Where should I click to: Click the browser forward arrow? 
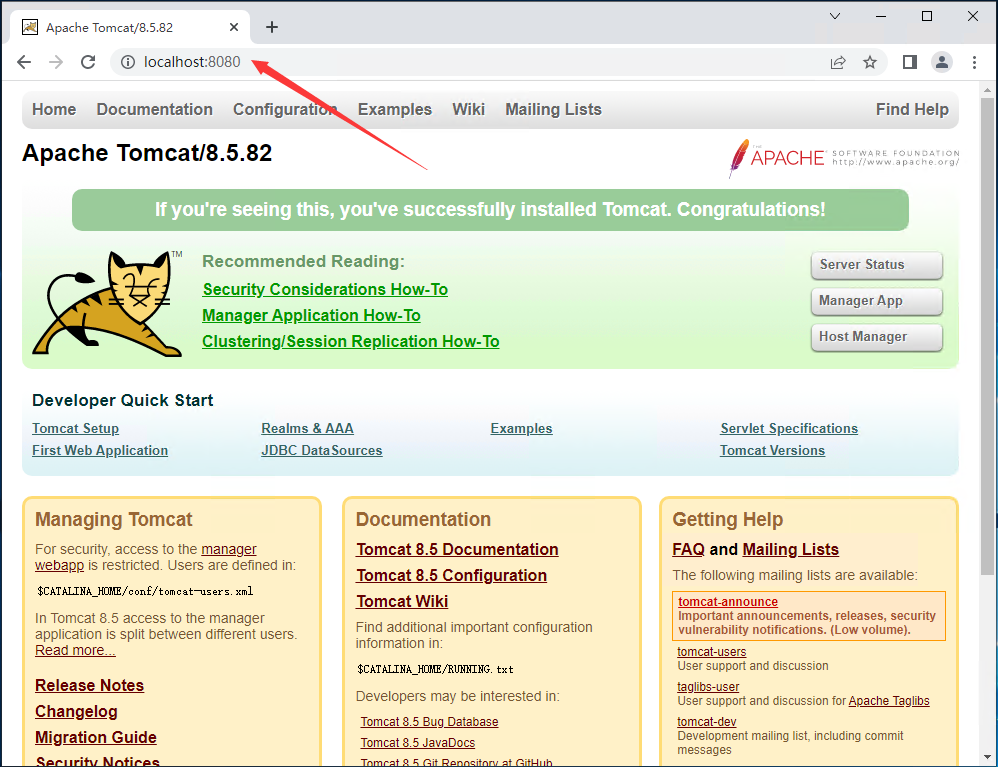pyautogui.click(x=56, y=62)
